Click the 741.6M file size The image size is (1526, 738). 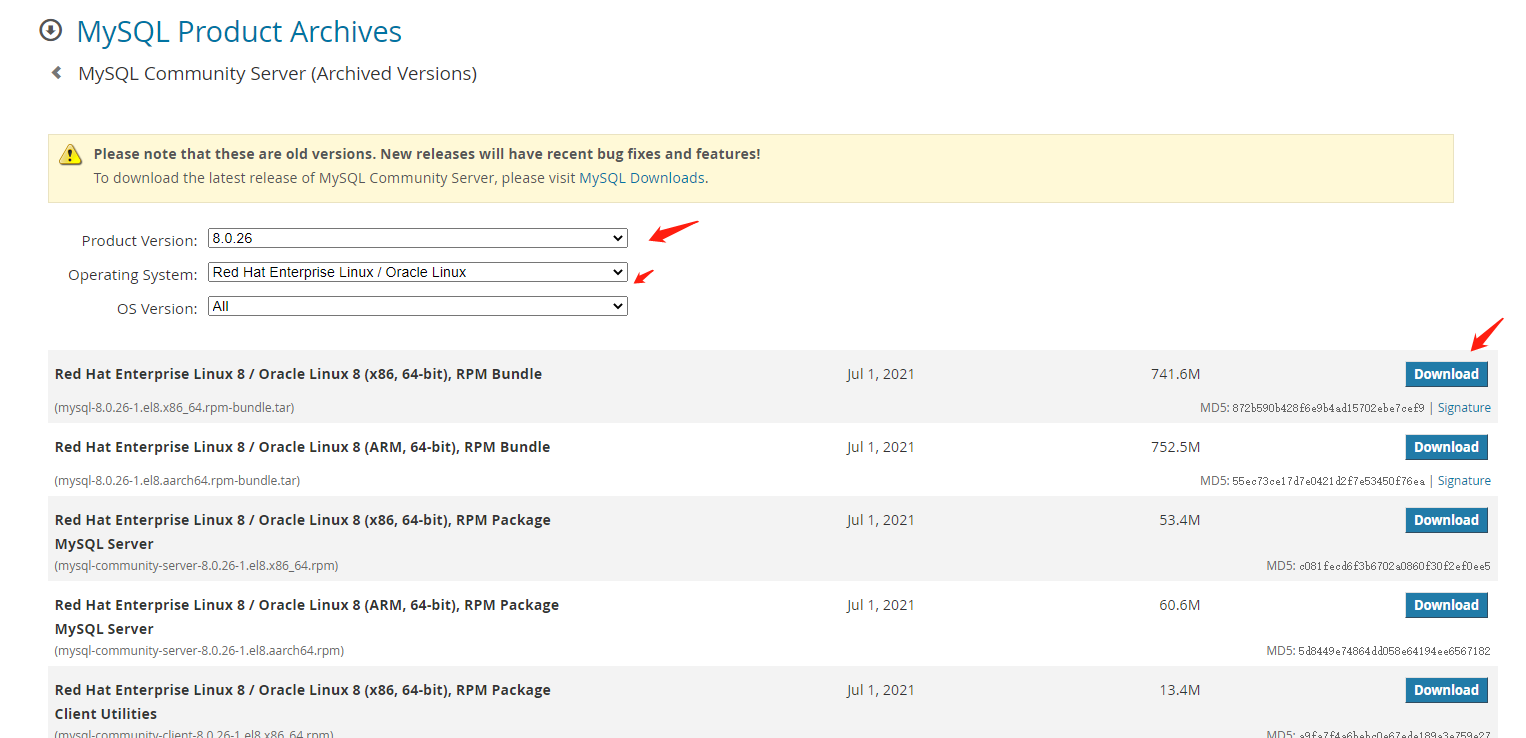click(1175, 374)
